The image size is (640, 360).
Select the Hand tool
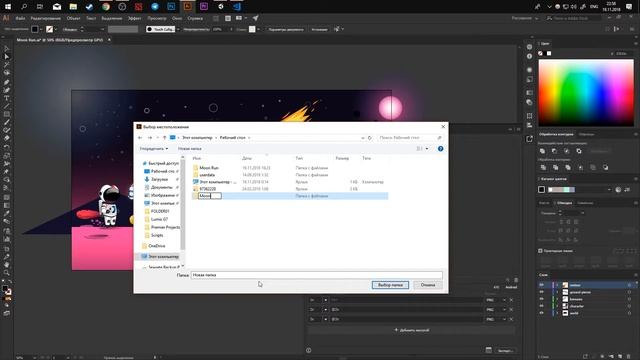tap(7, 265)
